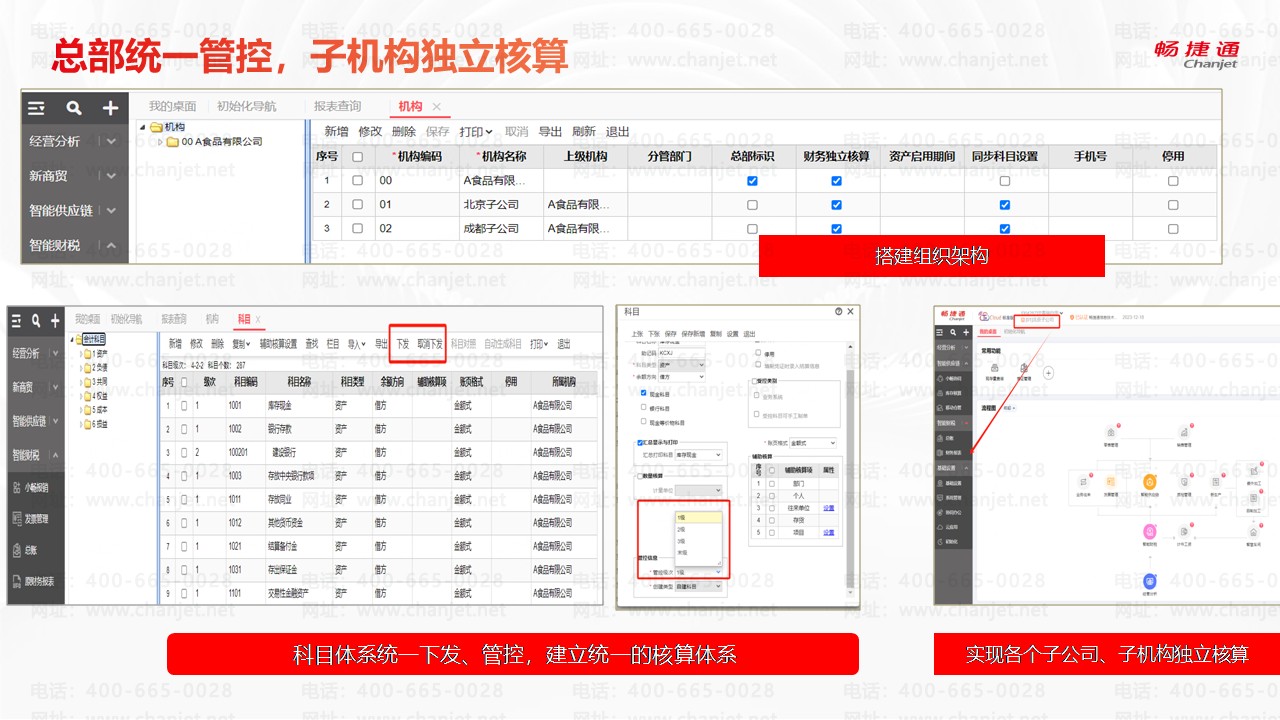Check 停用 for the 00 A食品有限 row
1280x720 pixels.
coord(1173,181)
